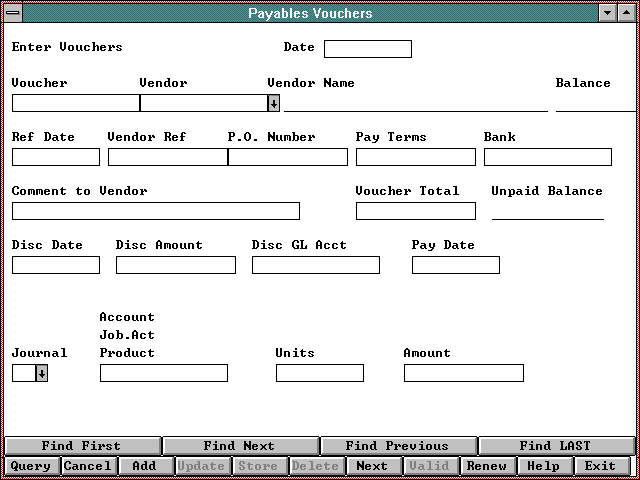
Task: Click the Renew button
Action: point(487,466)
